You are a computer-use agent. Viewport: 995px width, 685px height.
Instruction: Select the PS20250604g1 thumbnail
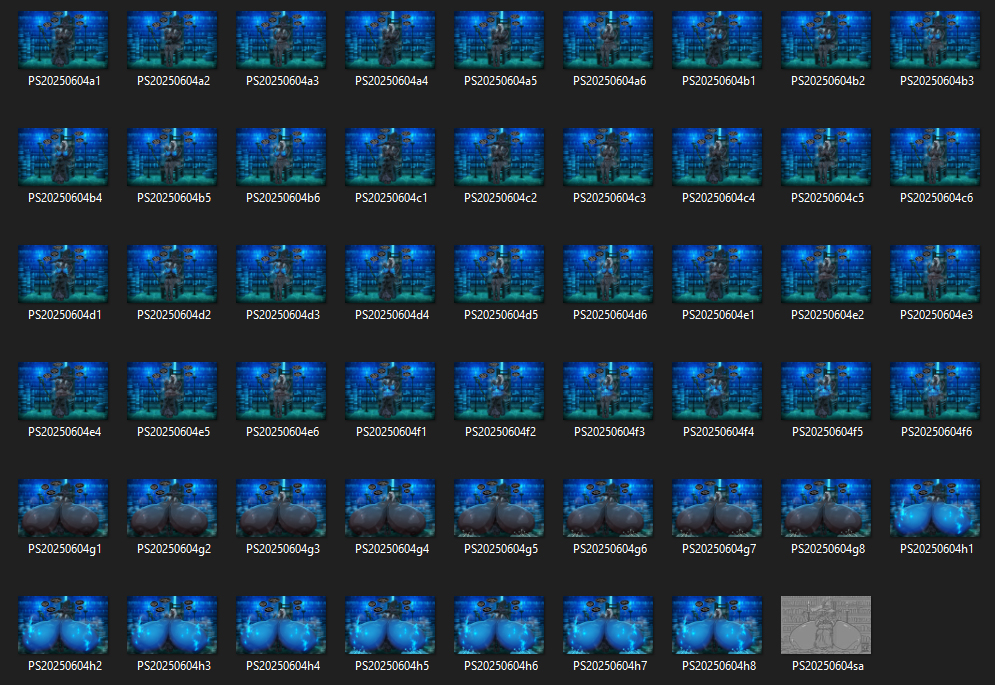point(63,508)
